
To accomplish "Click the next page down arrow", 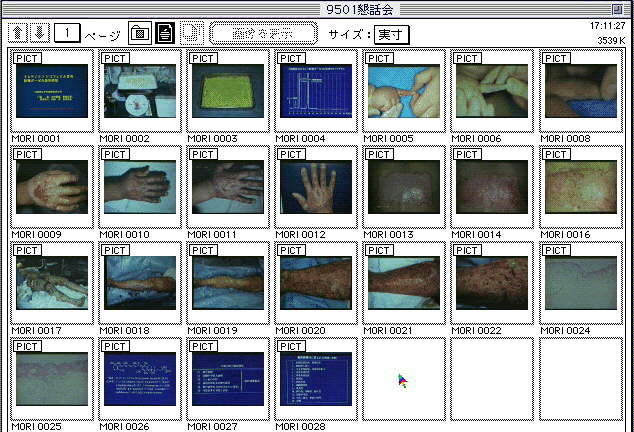I will (x=39, y=34).
